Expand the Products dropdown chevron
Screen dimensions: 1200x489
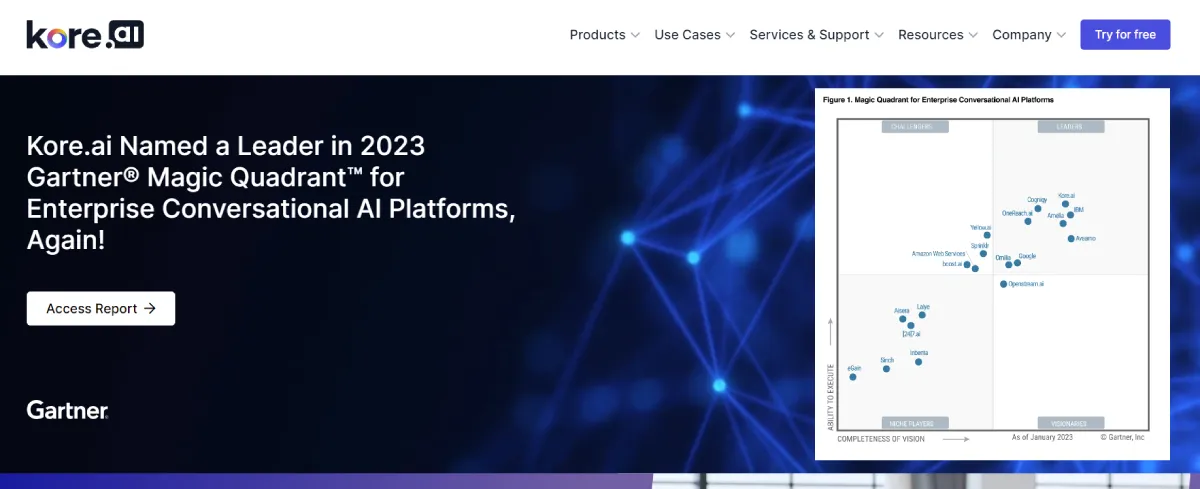635,35
